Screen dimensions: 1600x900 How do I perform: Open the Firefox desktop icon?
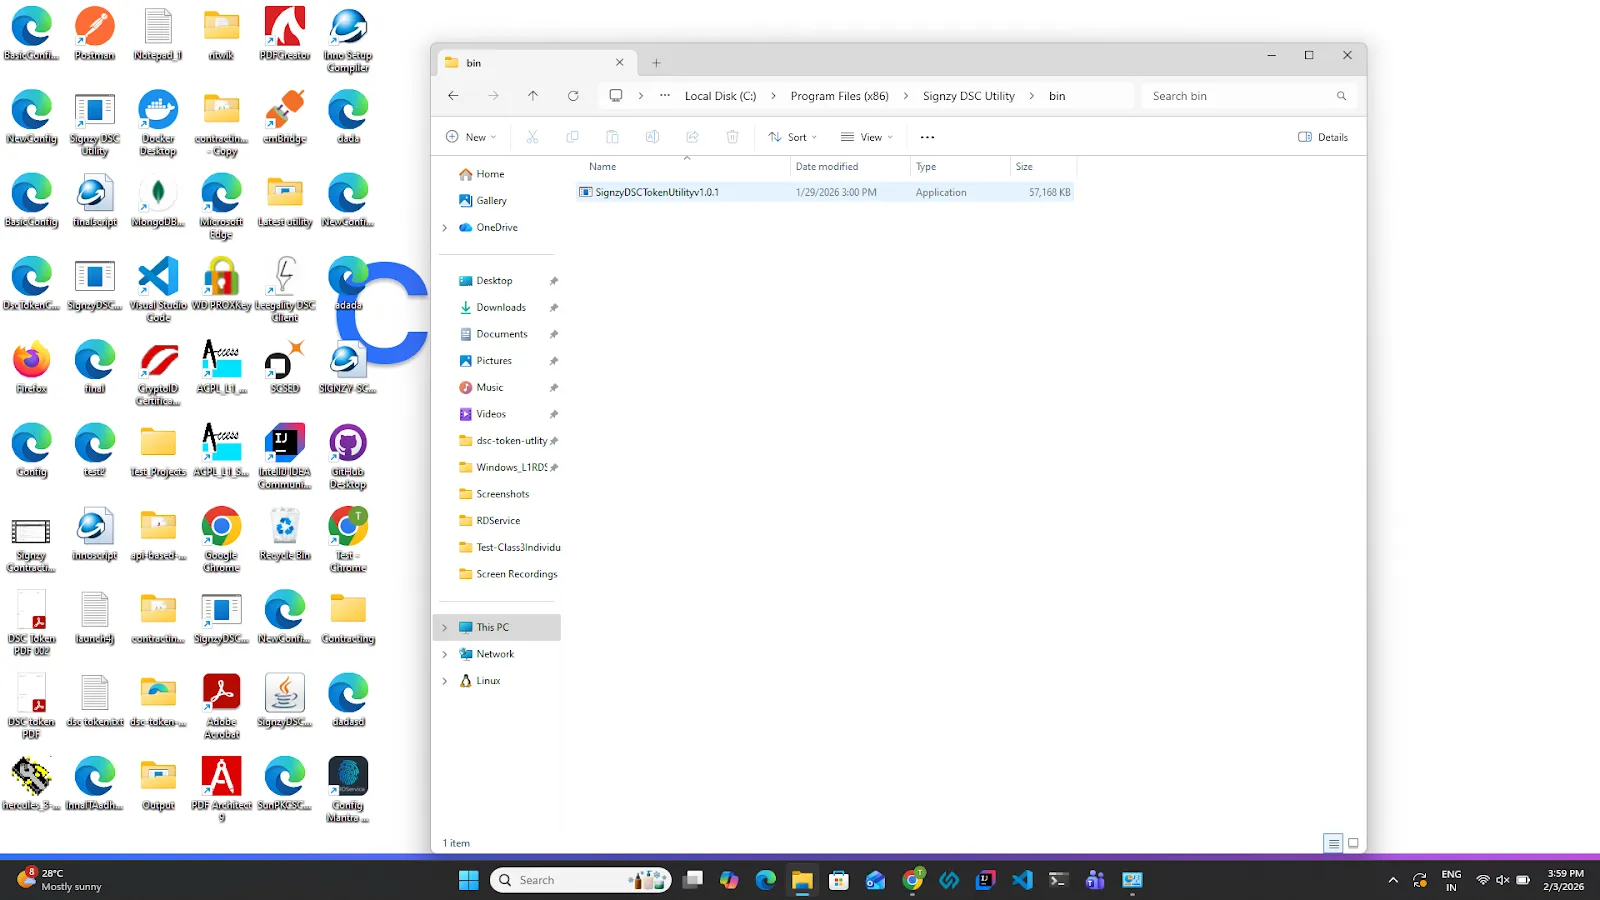(32, 367)
